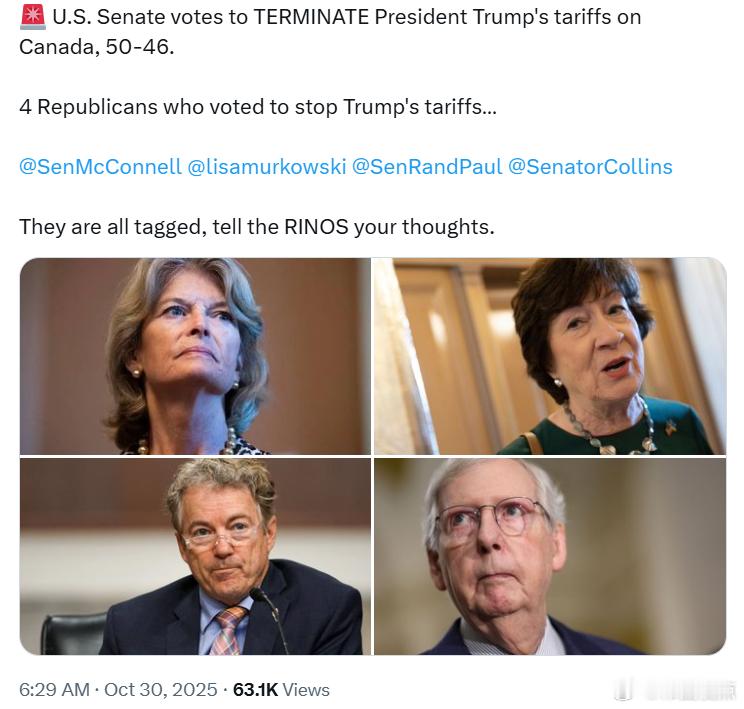Open the 63.1K Views count

click(x=282, y=690)
